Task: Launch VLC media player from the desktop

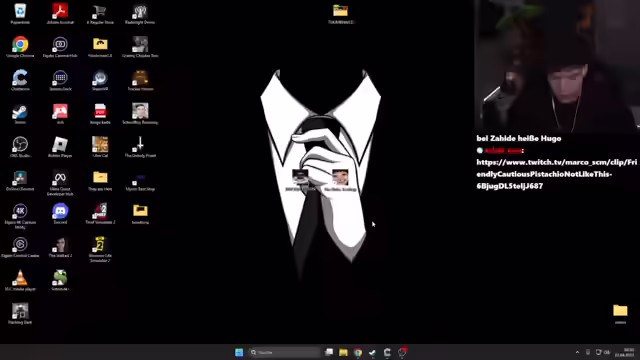Action: click(20, 280)
